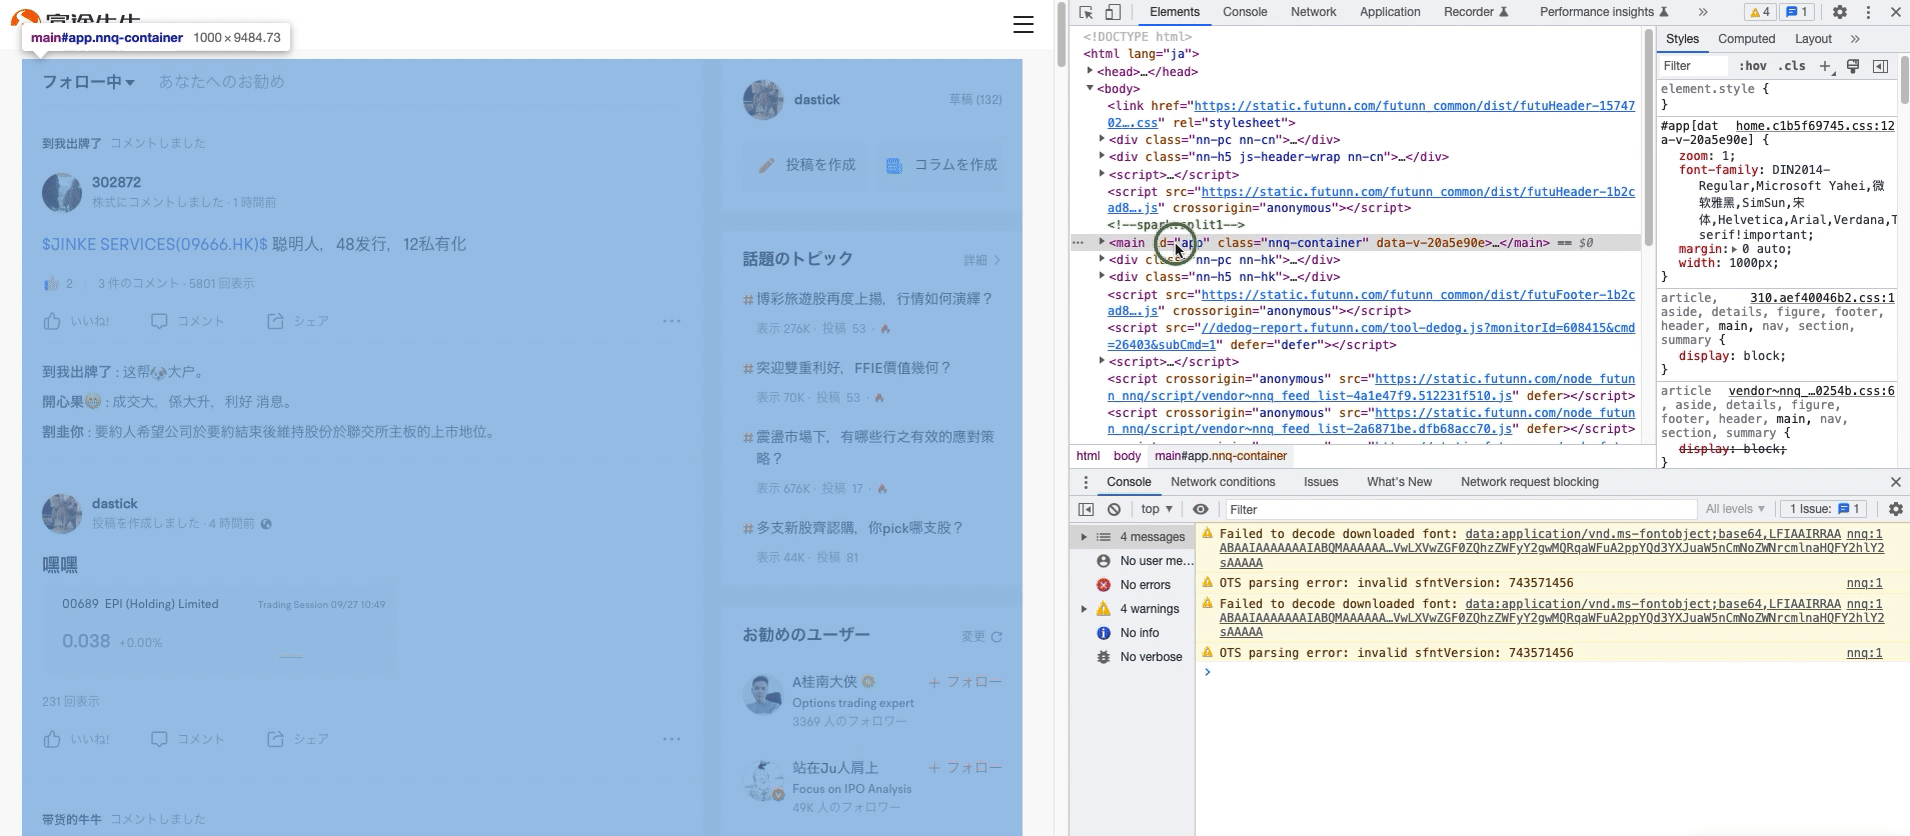Click コラムを作成 create column button
Screen dimensions: 1910x836
(x=942, y=165)
